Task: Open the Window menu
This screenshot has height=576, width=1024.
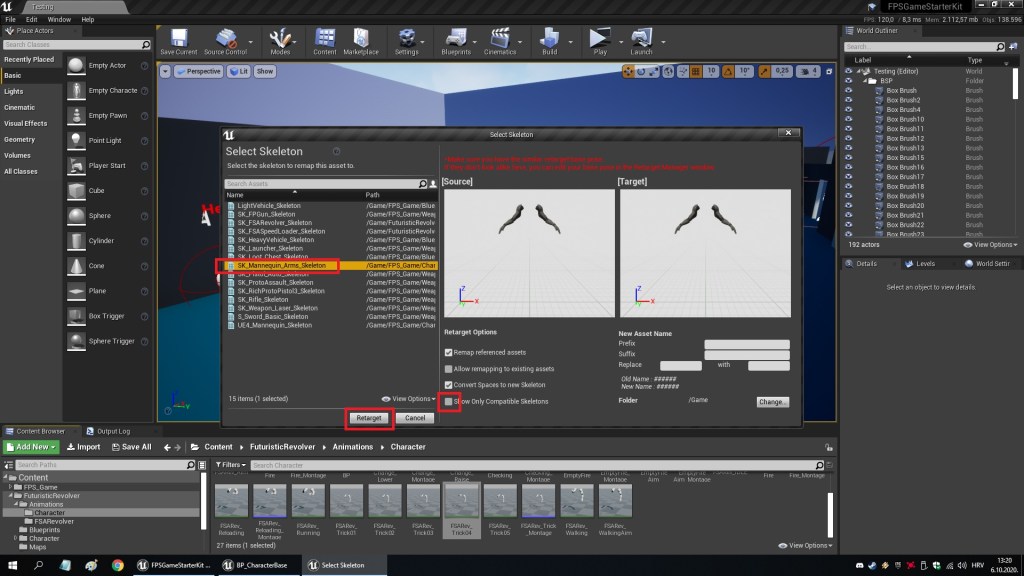Action: coord(59,19)
